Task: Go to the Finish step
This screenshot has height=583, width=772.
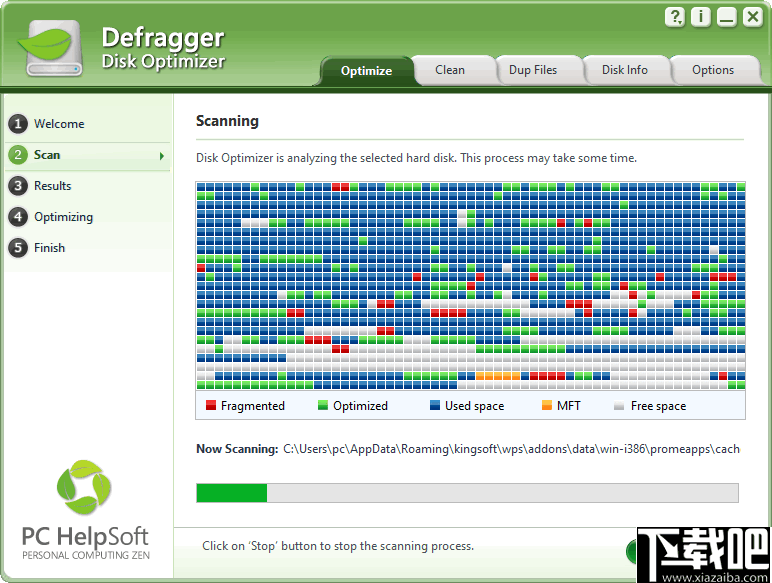Action: pos(49,248)
